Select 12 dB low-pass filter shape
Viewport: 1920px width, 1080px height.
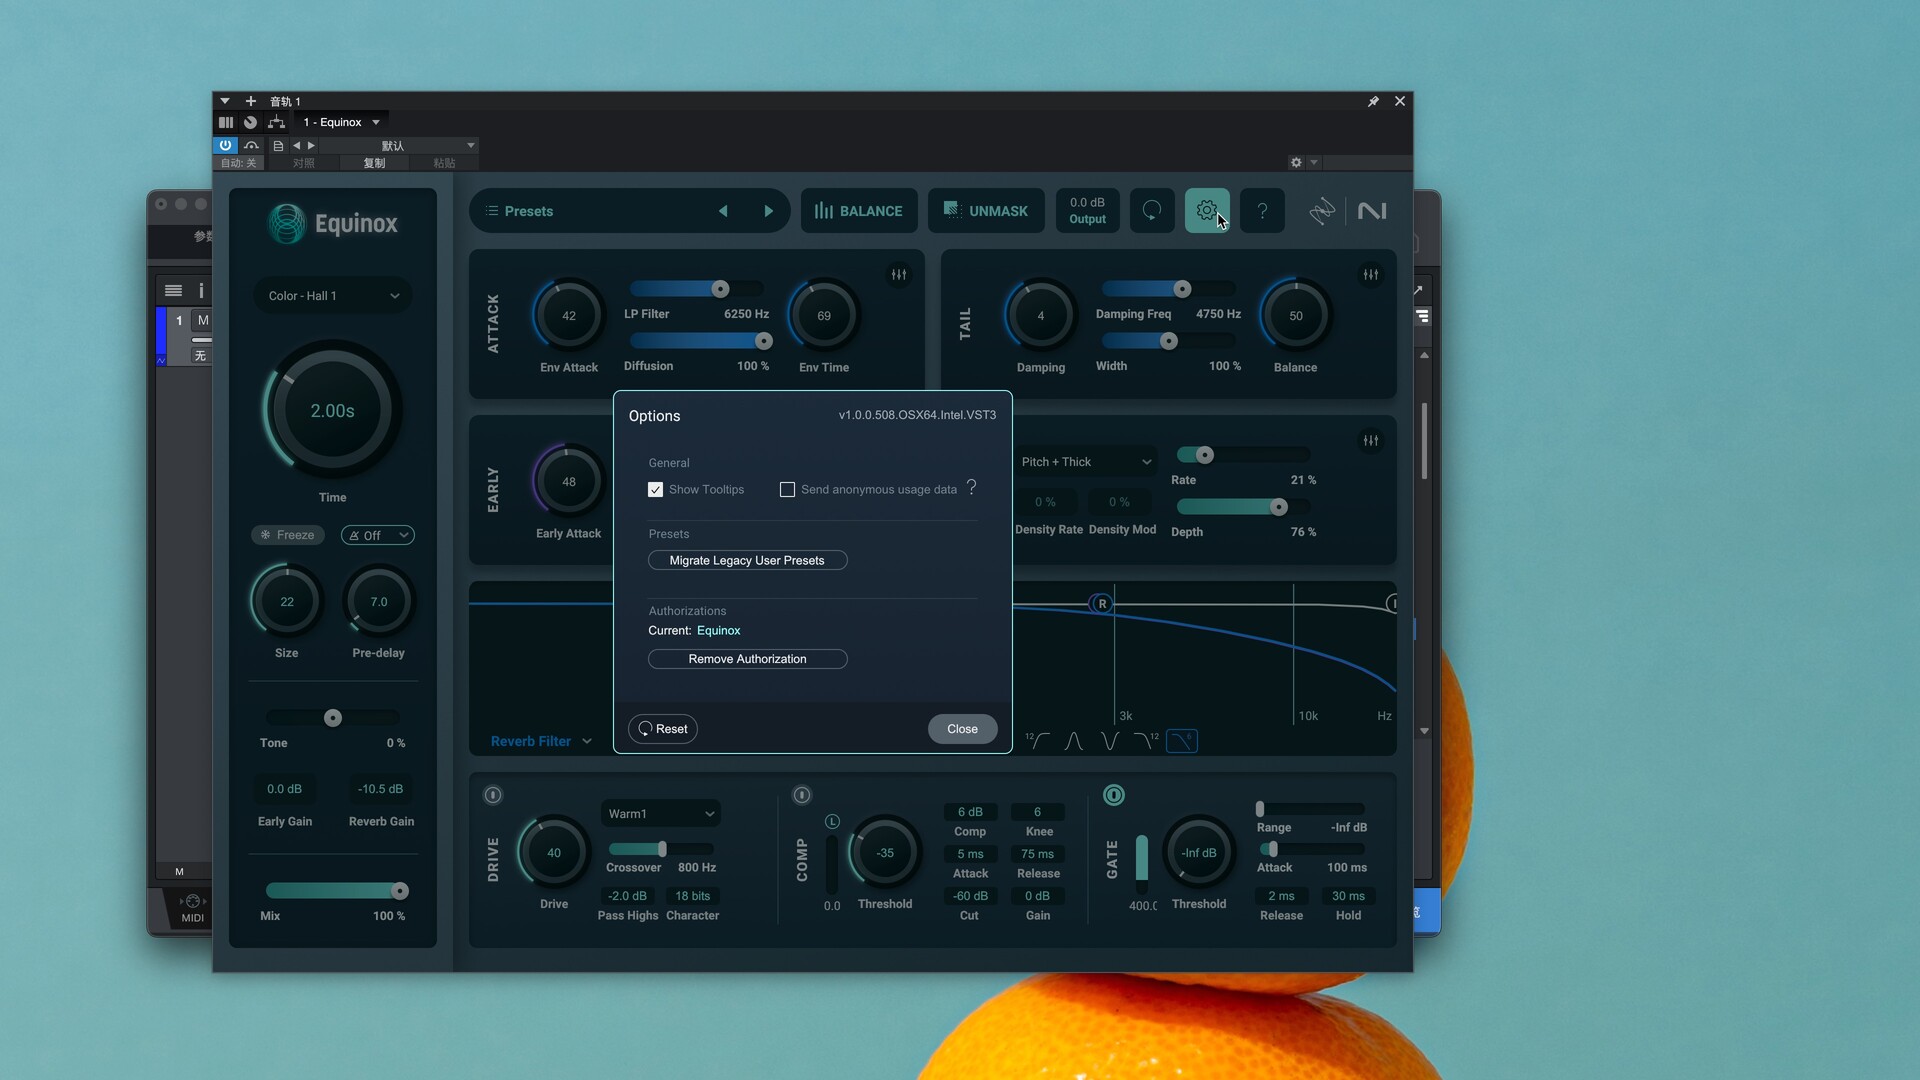(1146, 741)
